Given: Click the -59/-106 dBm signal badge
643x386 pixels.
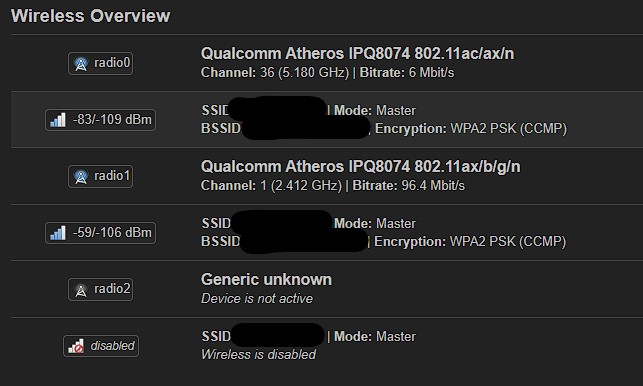Looking at the screenshot, I should pos(100,233).
